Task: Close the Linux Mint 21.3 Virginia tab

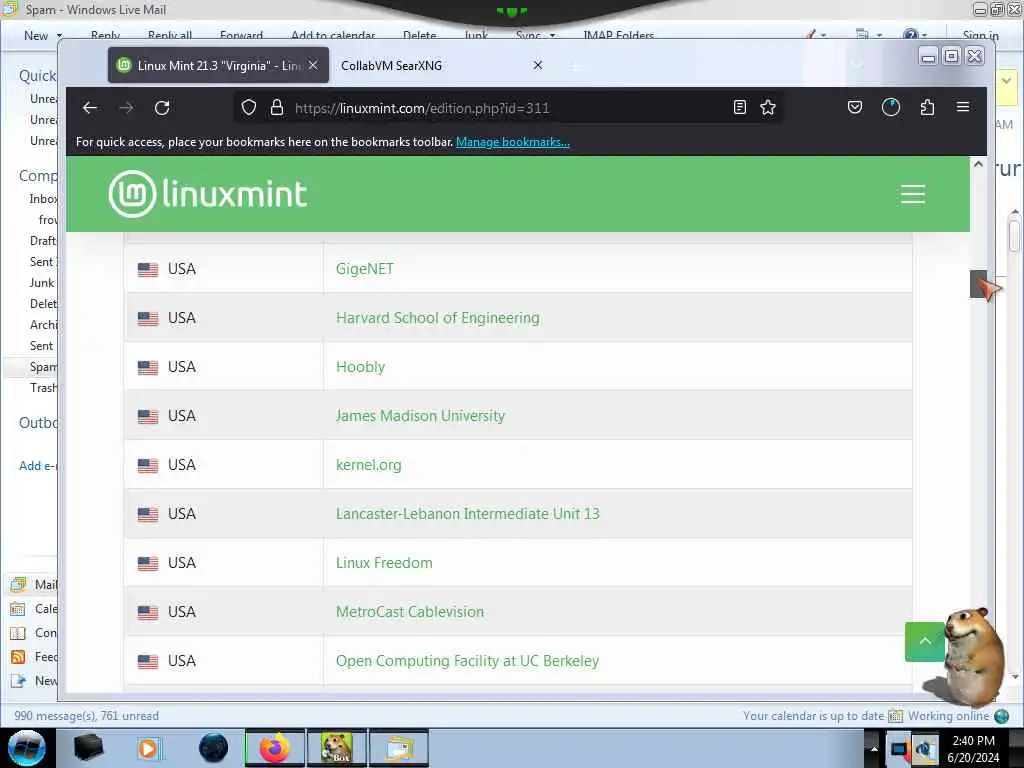Action: [313, 65]
